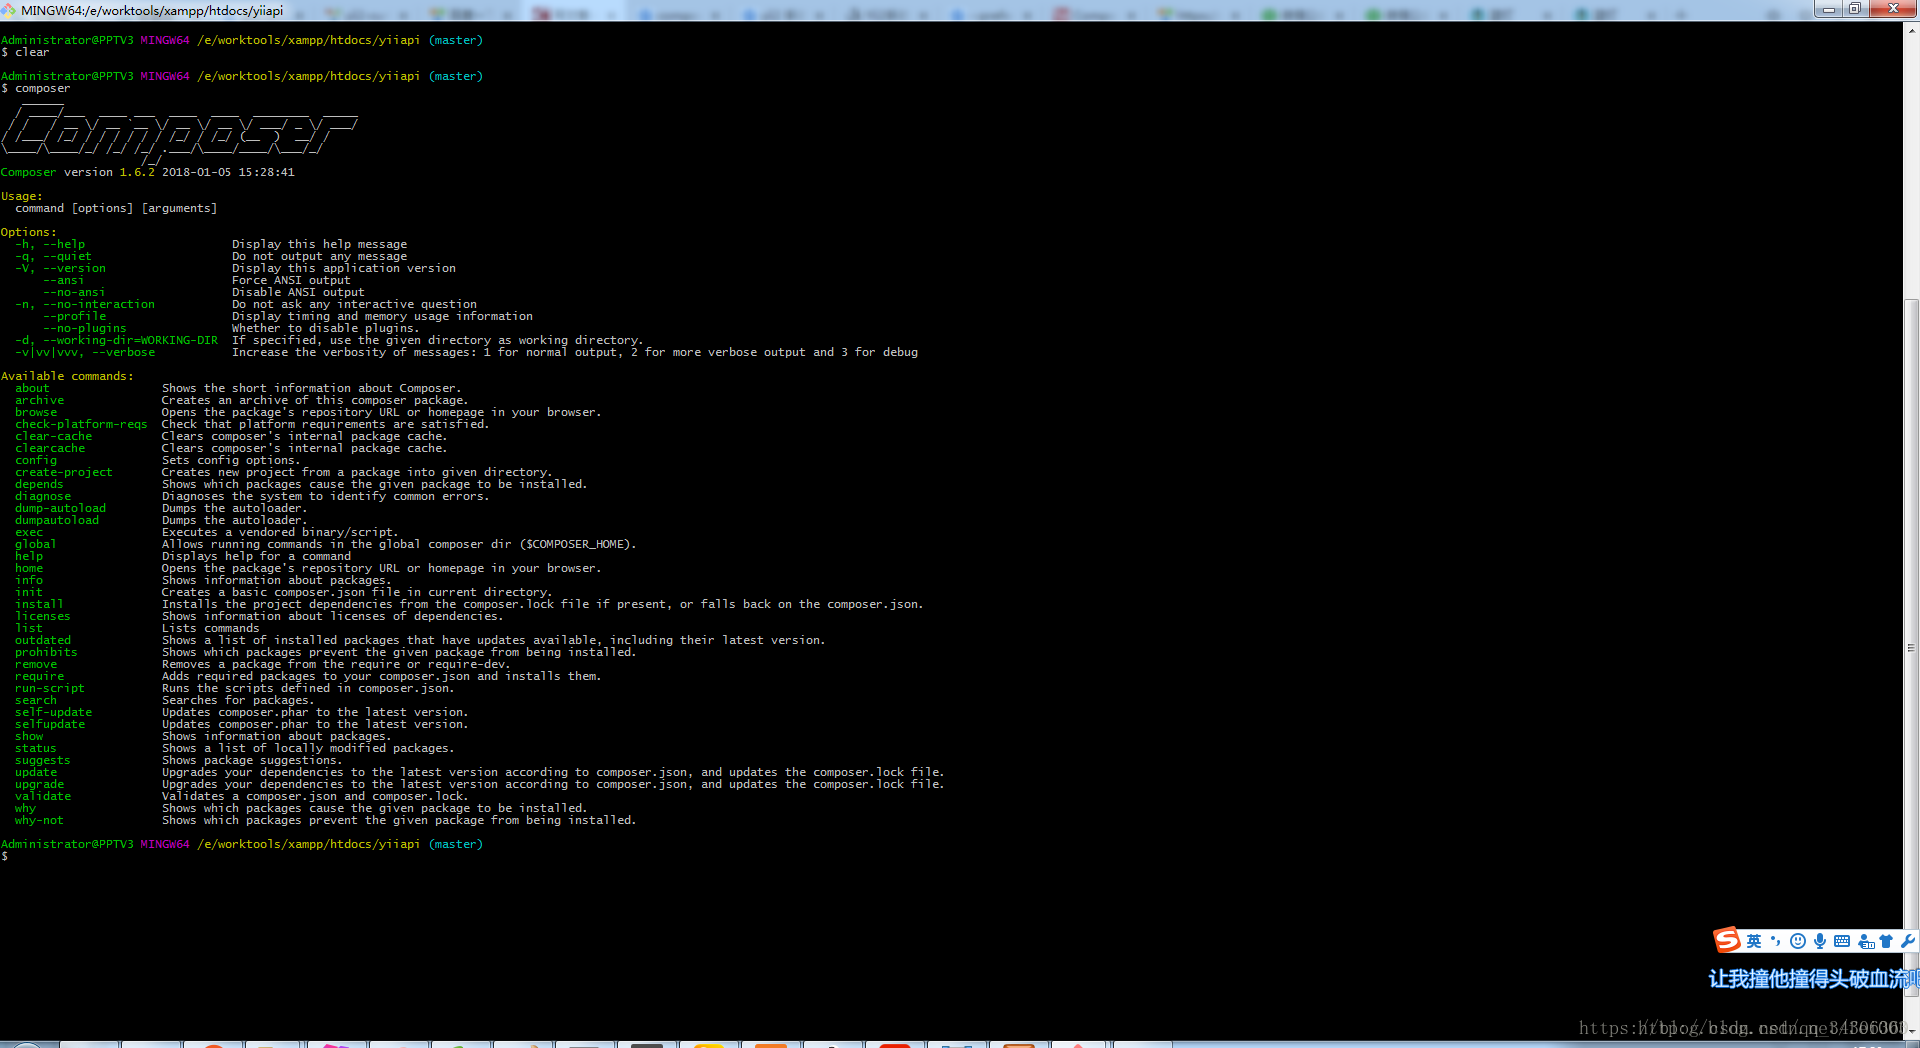Click the '--no-interaction' option text
1920x1048 pixels.
click(x=99, y=304)
